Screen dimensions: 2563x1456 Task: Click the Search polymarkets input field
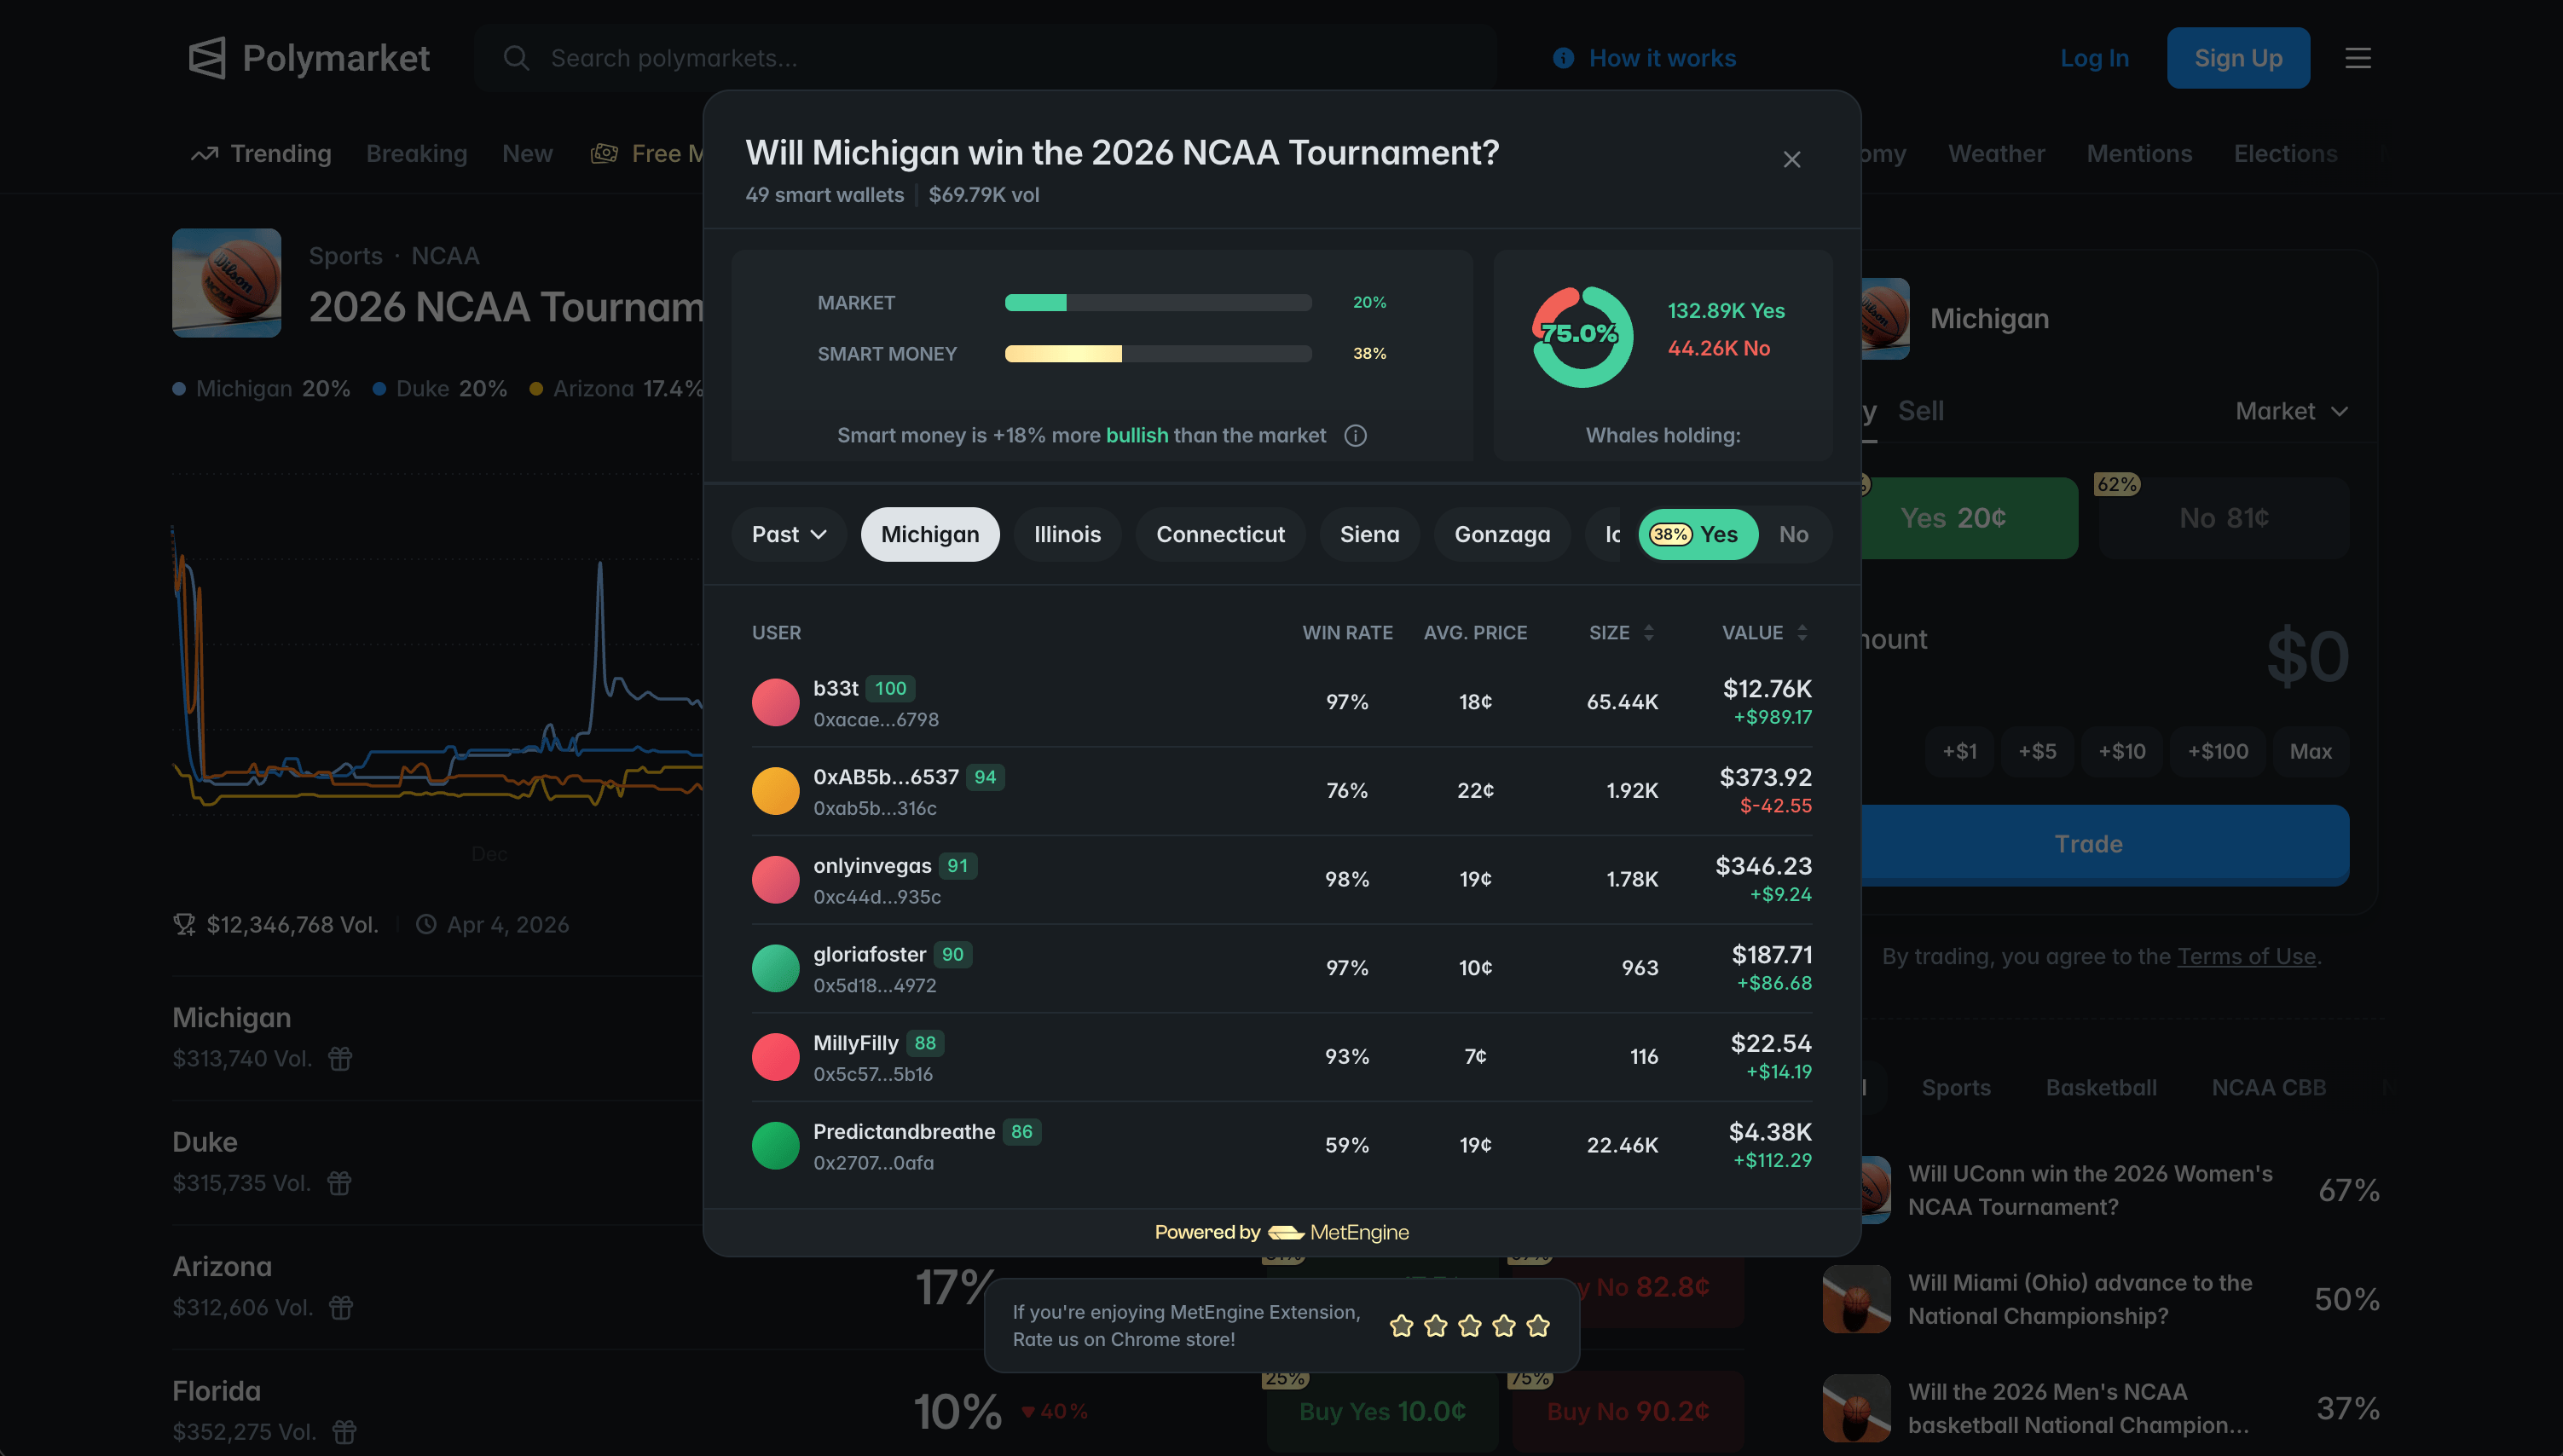point(985,58)
